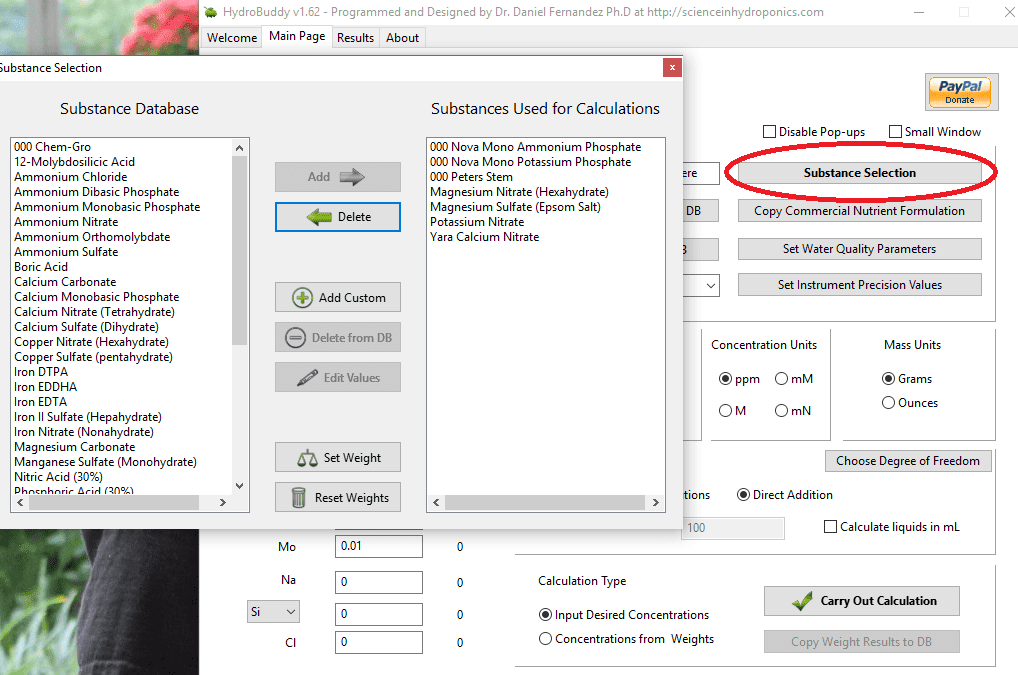The width and height of the screenshot is (1018, 675).
Task: Click used substances list scroll-left arrow
Action: (436, 502)
